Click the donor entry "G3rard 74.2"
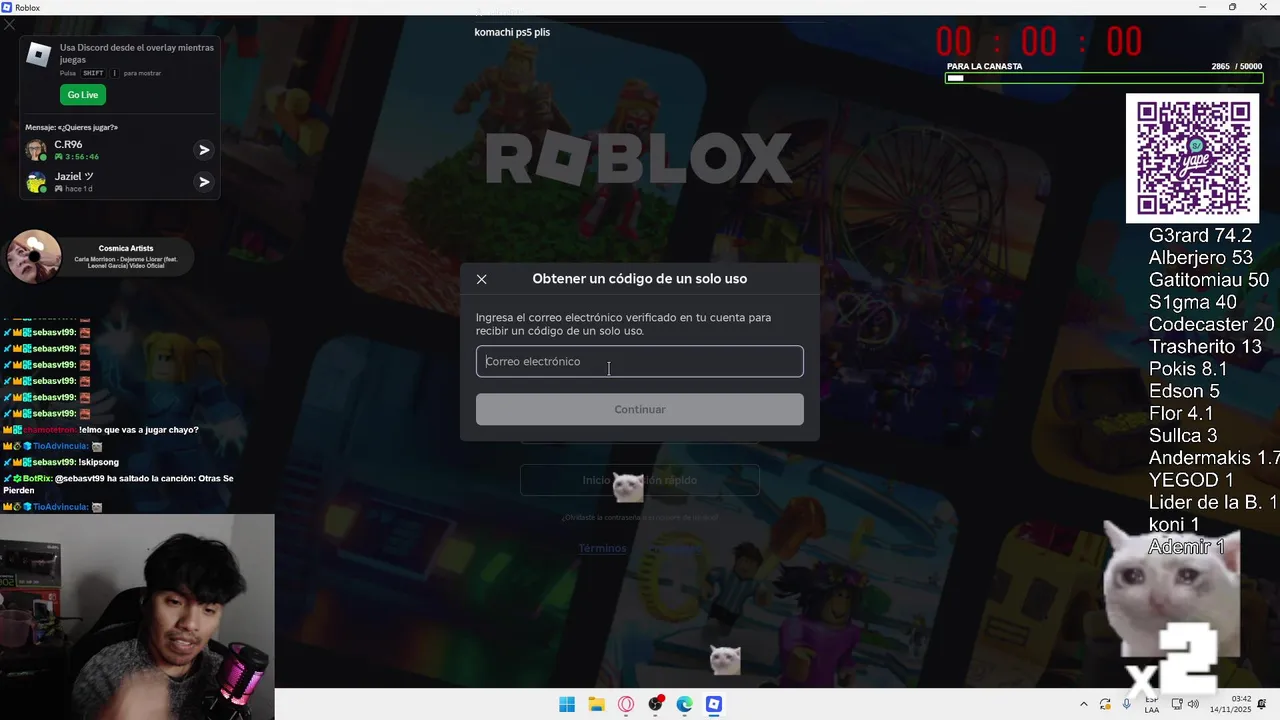Viewport: 1280px width, 720px height. pos(1200,236)
